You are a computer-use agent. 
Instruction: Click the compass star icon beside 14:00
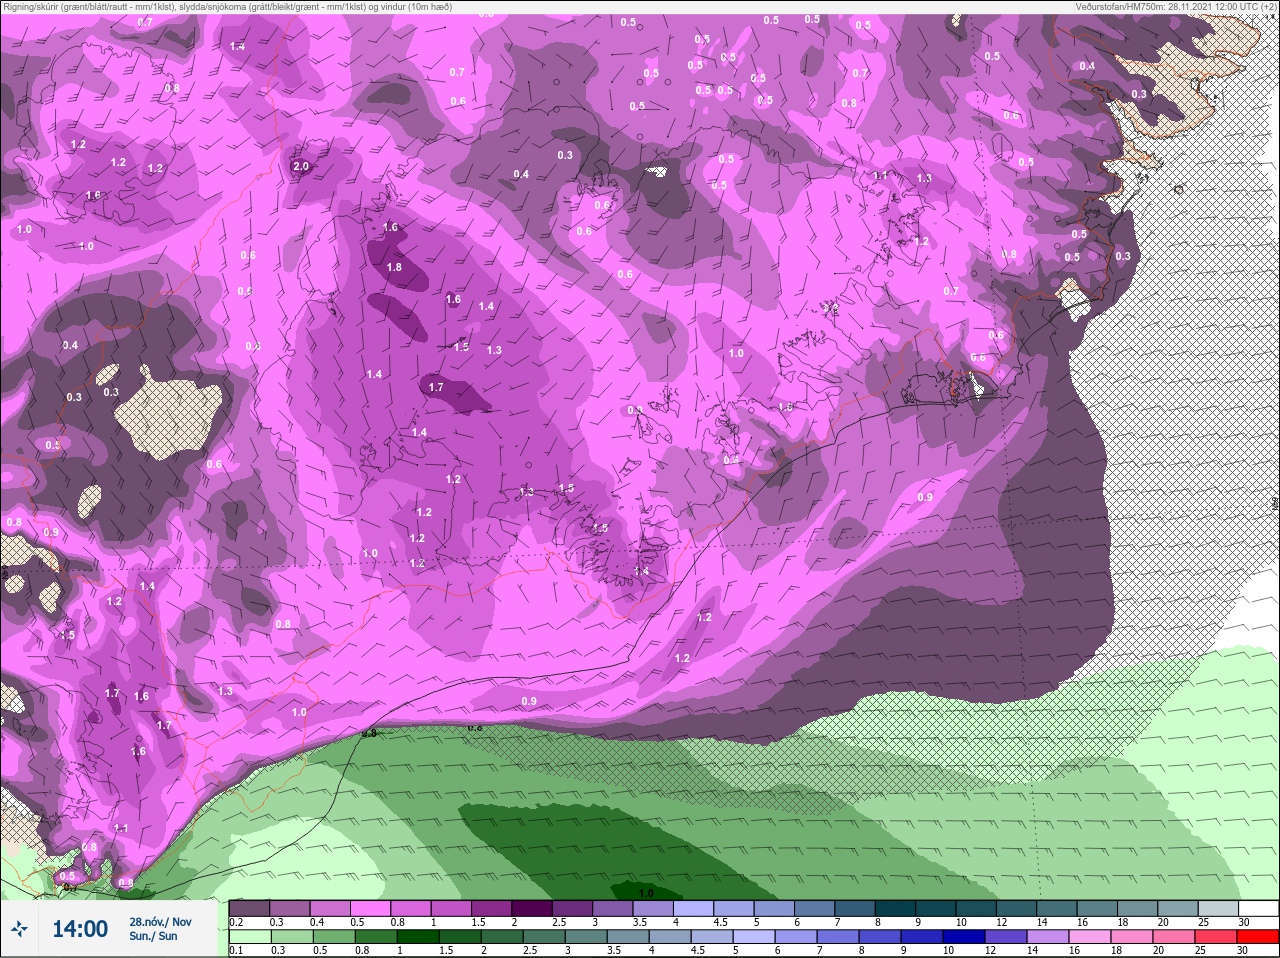[19, 929]
